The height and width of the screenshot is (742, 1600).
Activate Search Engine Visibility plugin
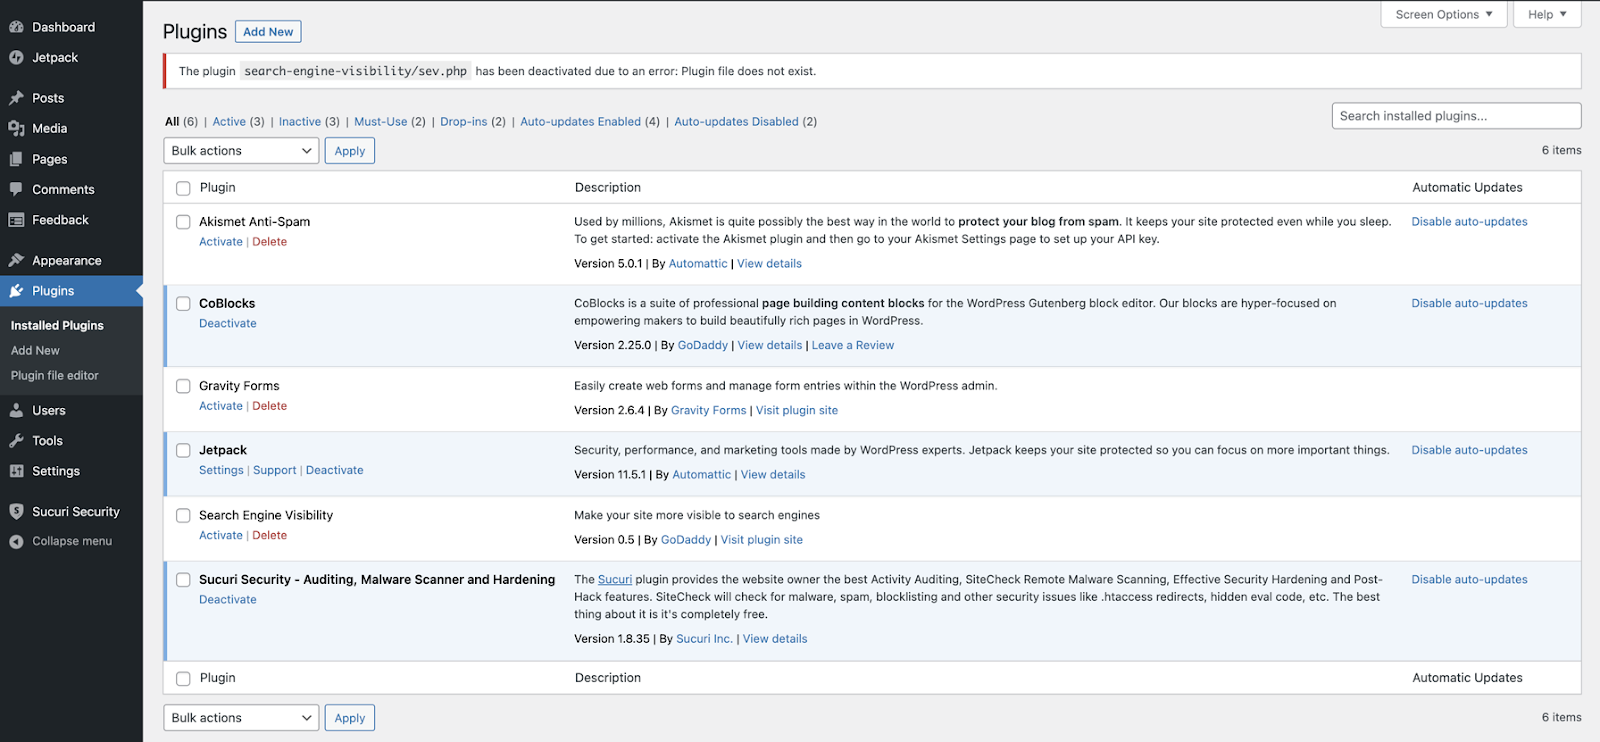pos(221,536)
